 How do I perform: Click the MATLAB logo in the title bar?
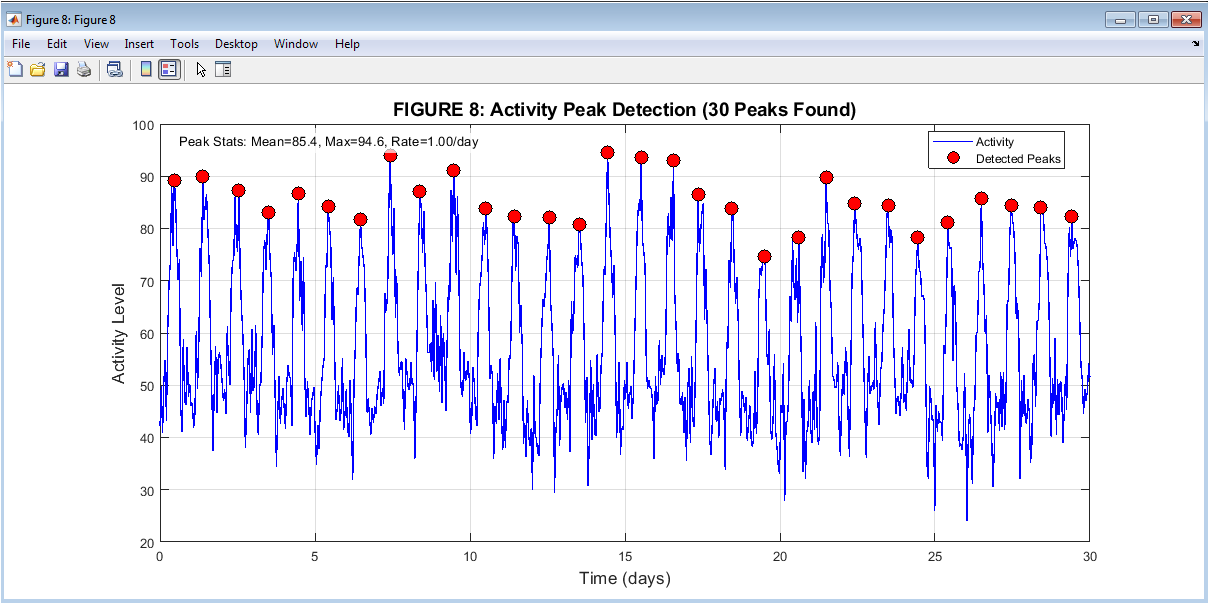pos(14,19)
